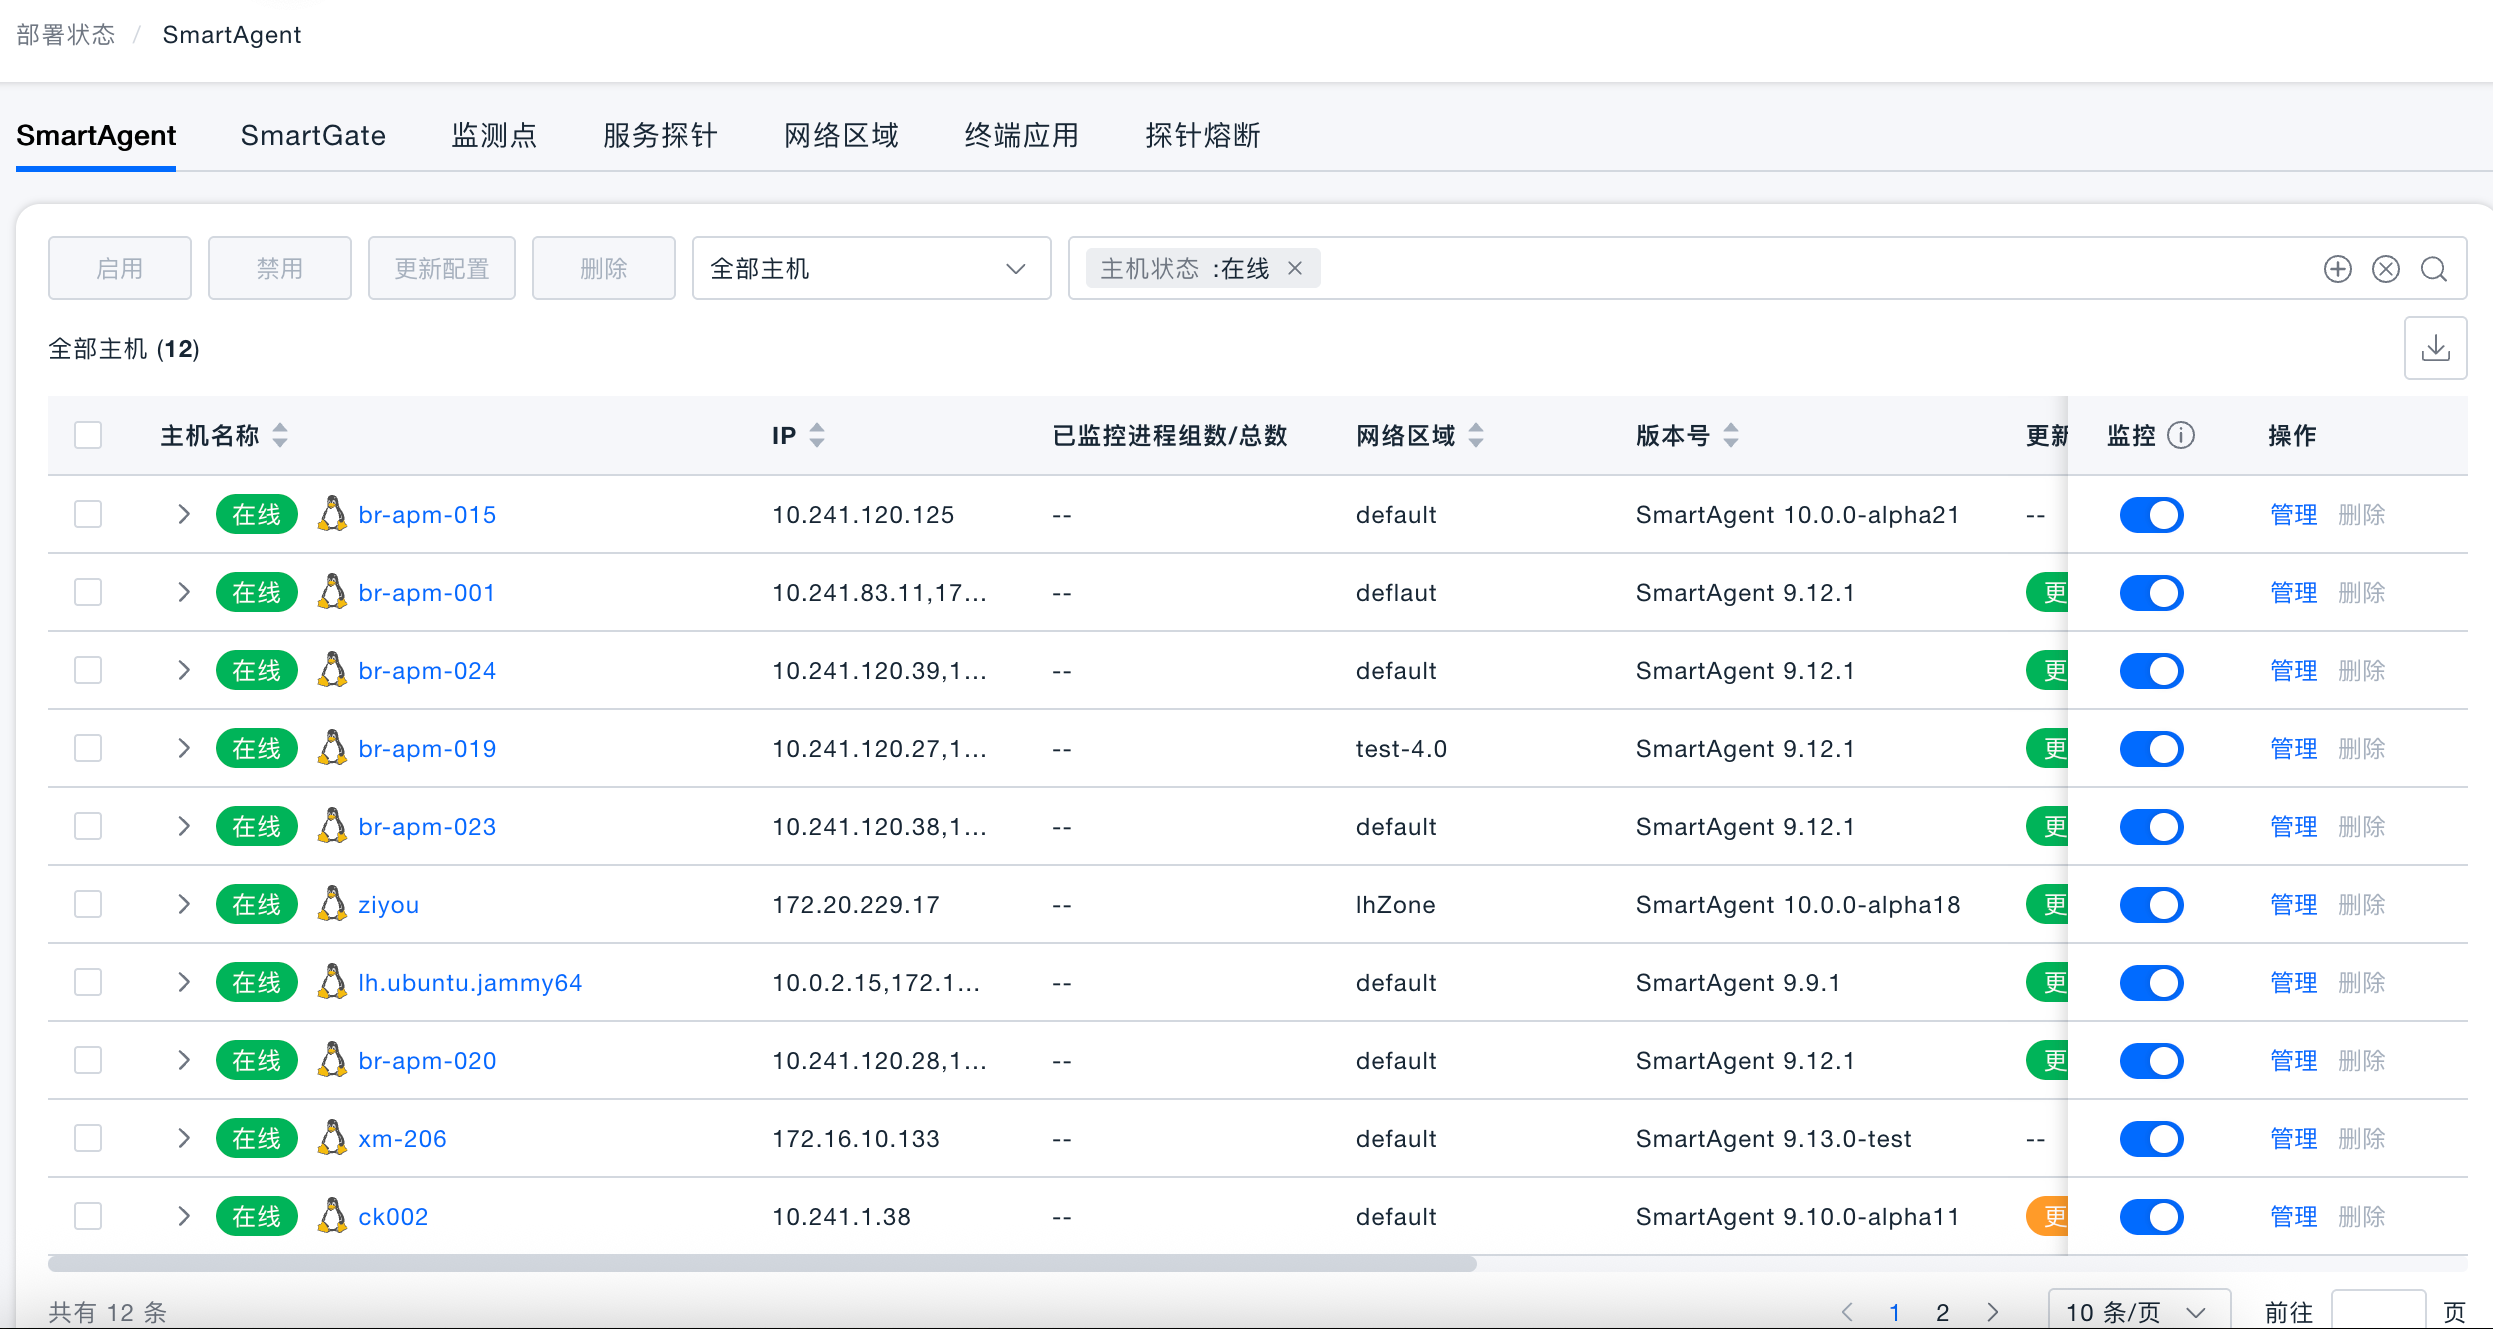
Task: Expand the br-apm-001 row
Action: [184, 592]
